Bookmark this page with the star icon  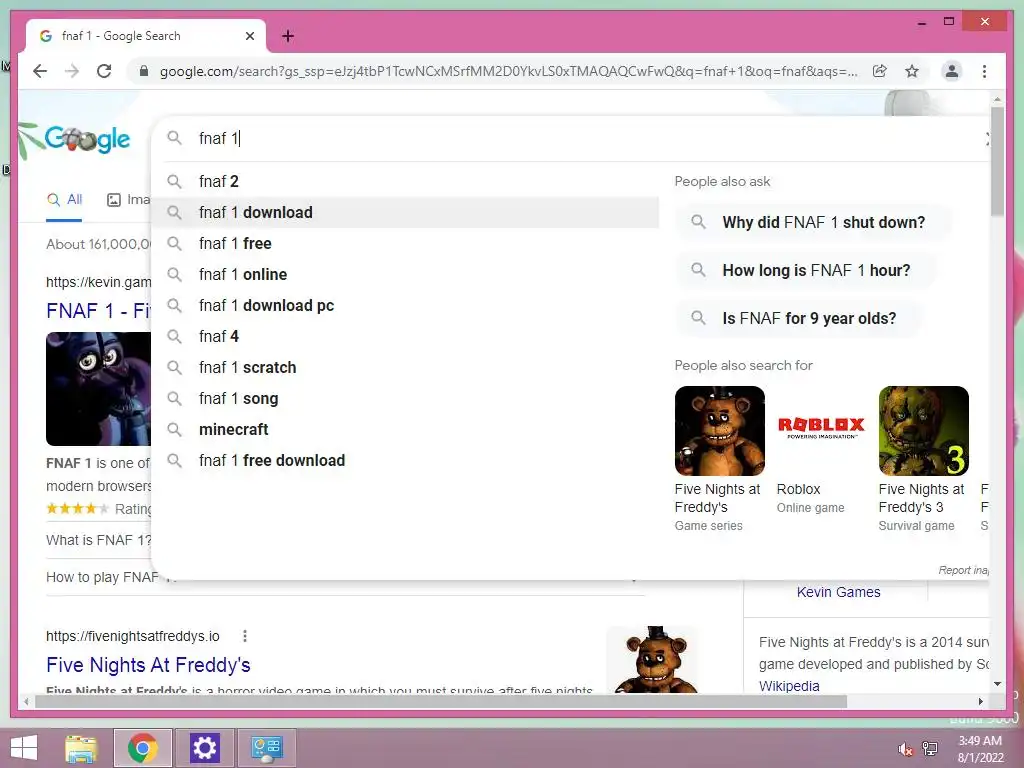[912, 71]
